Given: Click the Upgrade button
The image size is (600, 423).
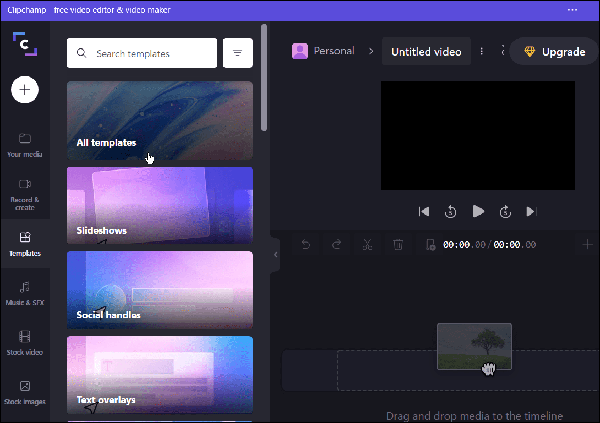Looking at the screenshot, I should click(554, 52).
